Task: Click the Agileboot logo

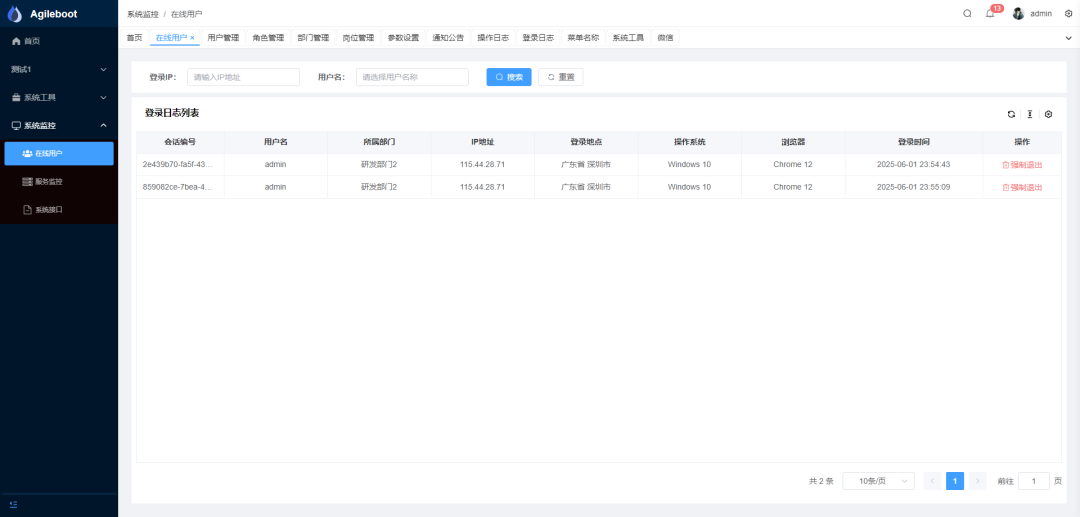Action: coord(15,14)
